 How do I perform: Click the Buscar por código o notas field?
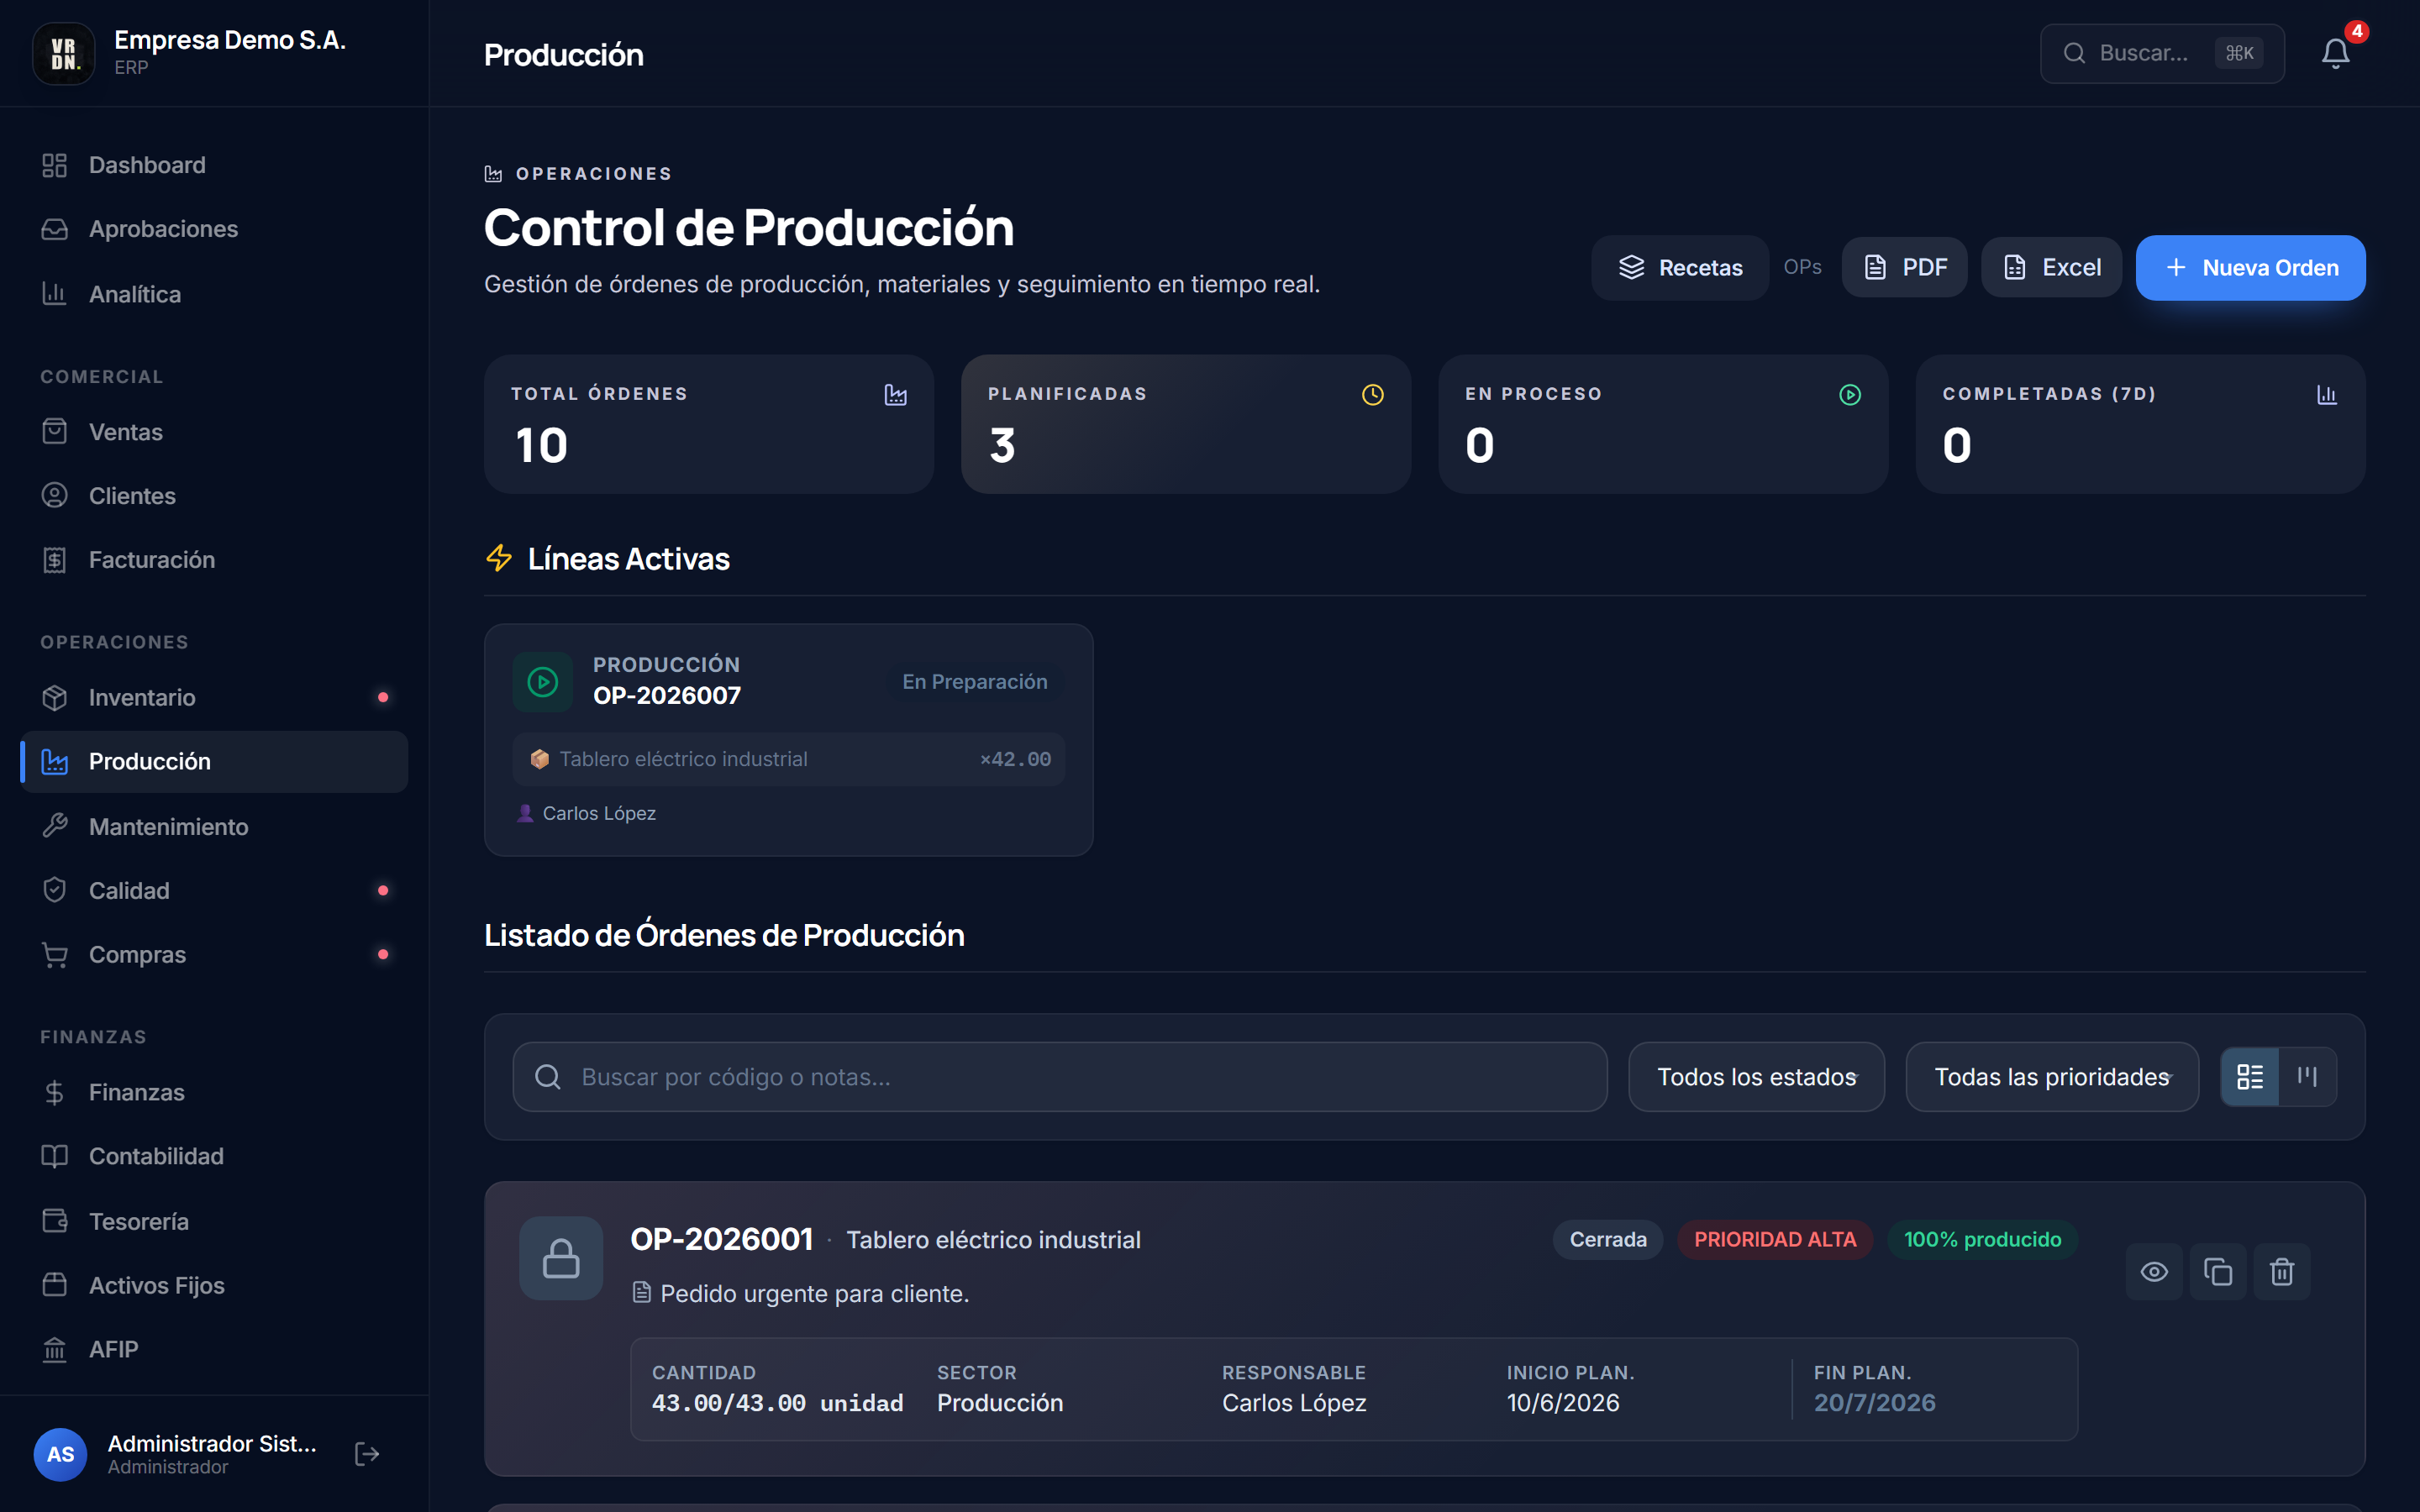pyautogui.click(x=1060, y=1077)
